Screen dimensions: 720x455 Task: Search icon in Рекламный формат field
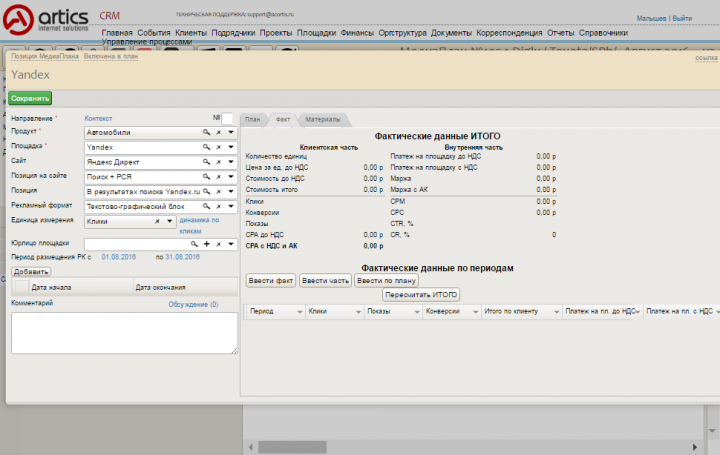click(x=207, y=206)
